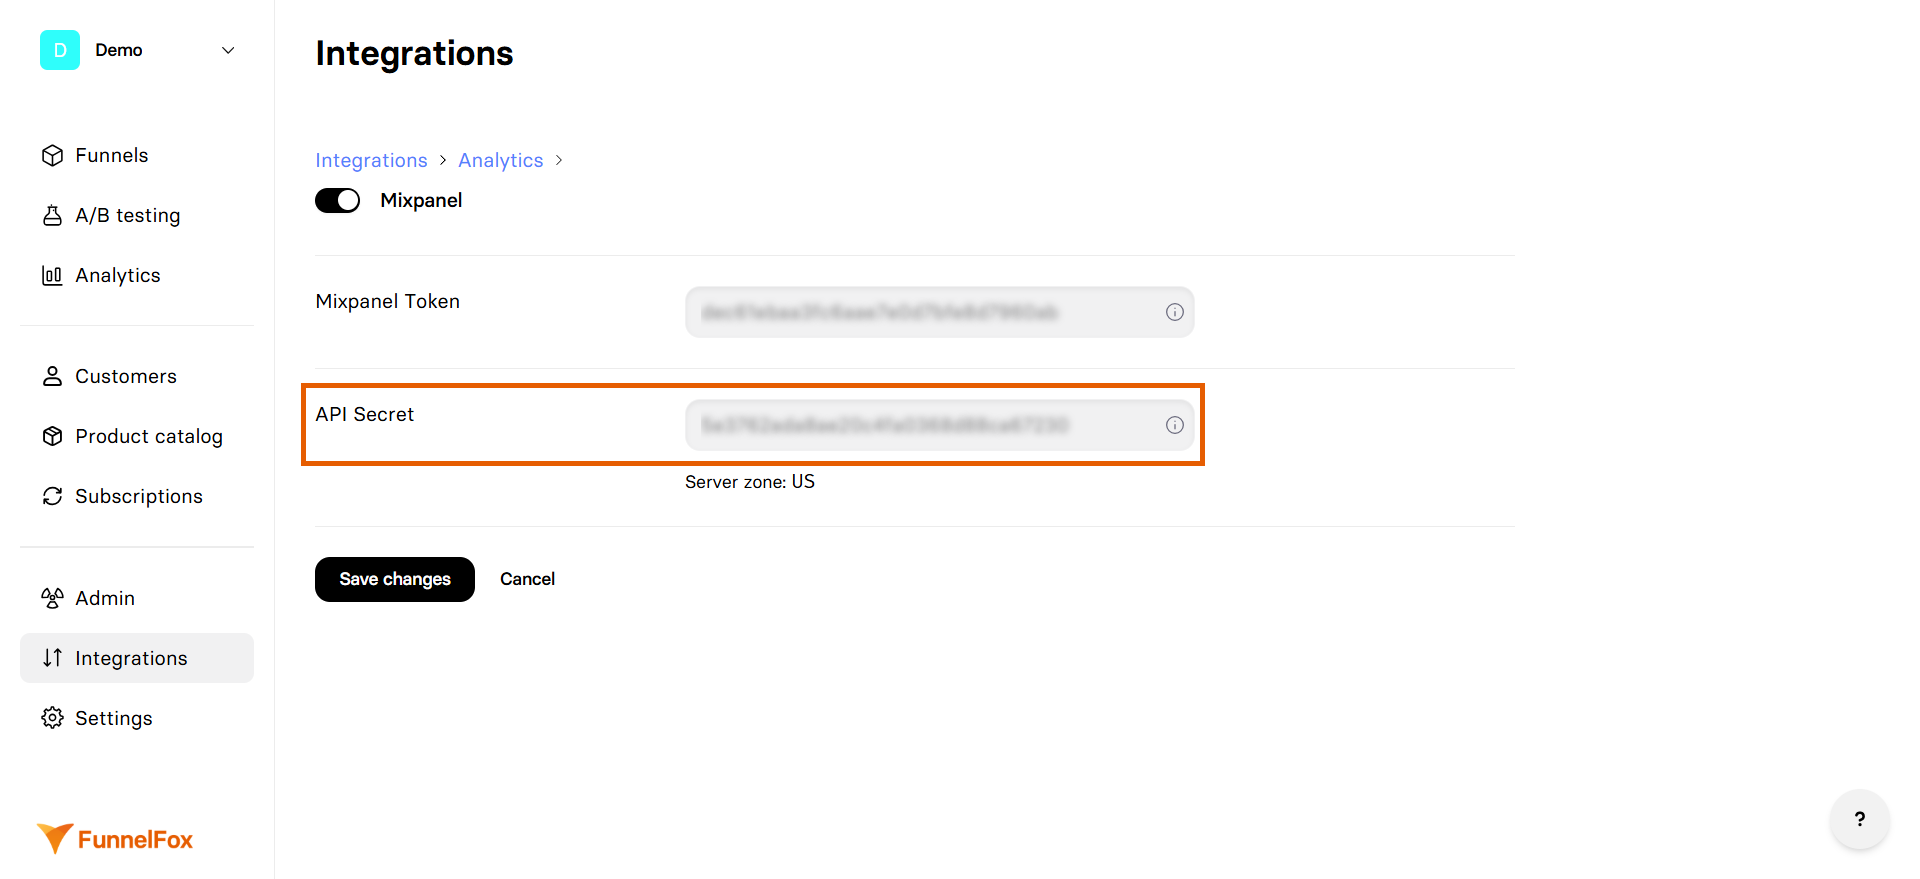Click the Integrations page heading

point(414,53)
